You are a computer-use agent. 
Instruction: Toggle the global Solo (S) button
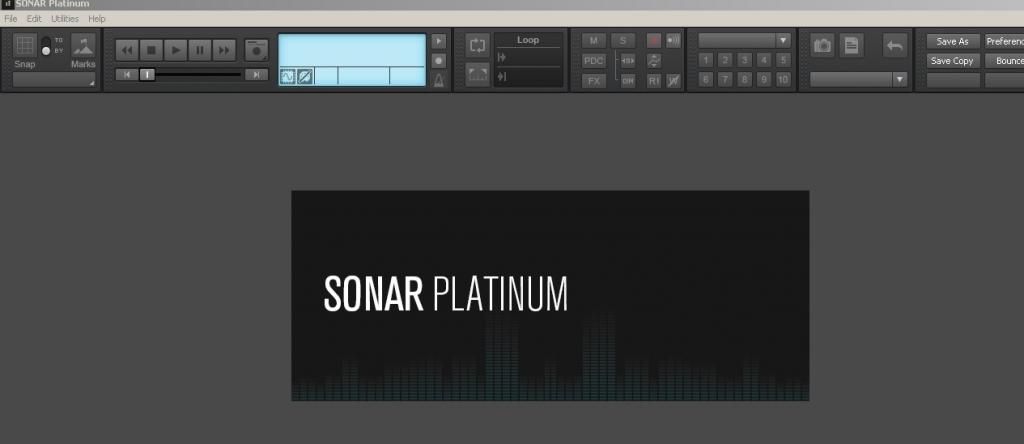[623, 41]
